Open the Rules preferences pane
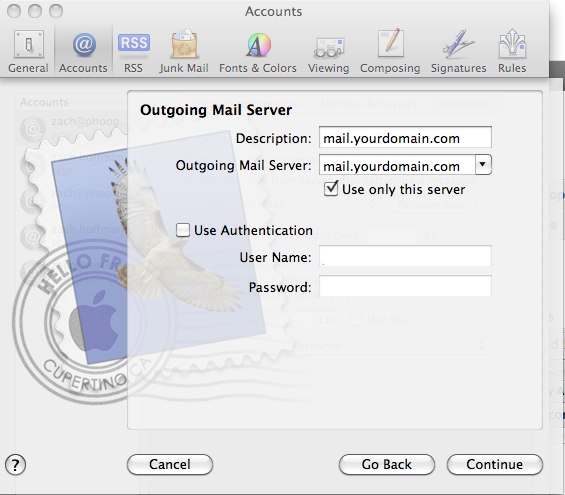The image size is (565, 495). click(x=512, y=51)
